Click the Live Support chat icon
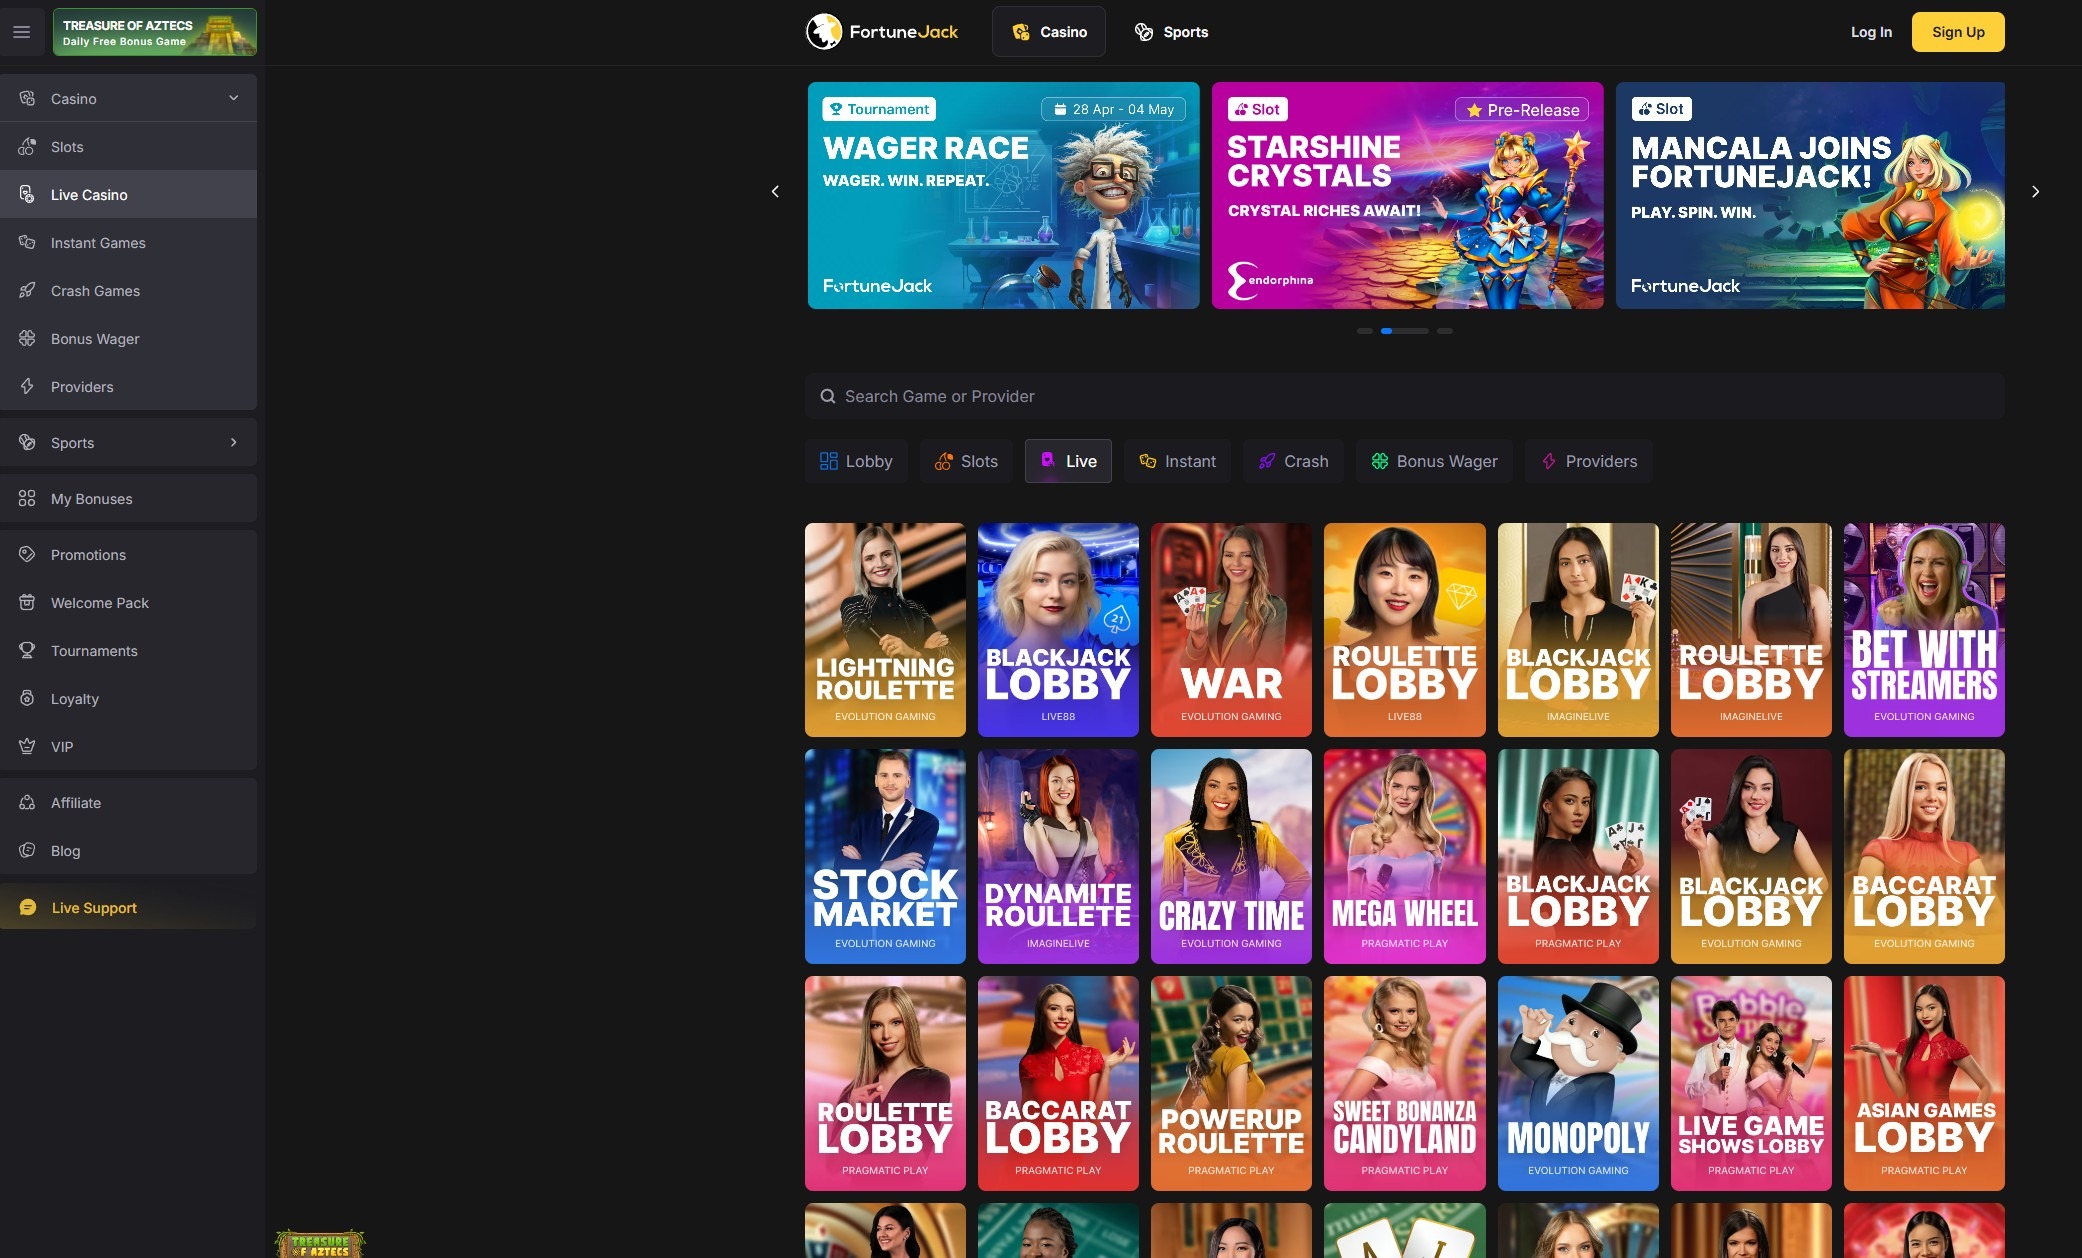The height and width of the screenshot is (1258, 2082). pos(28,908)
